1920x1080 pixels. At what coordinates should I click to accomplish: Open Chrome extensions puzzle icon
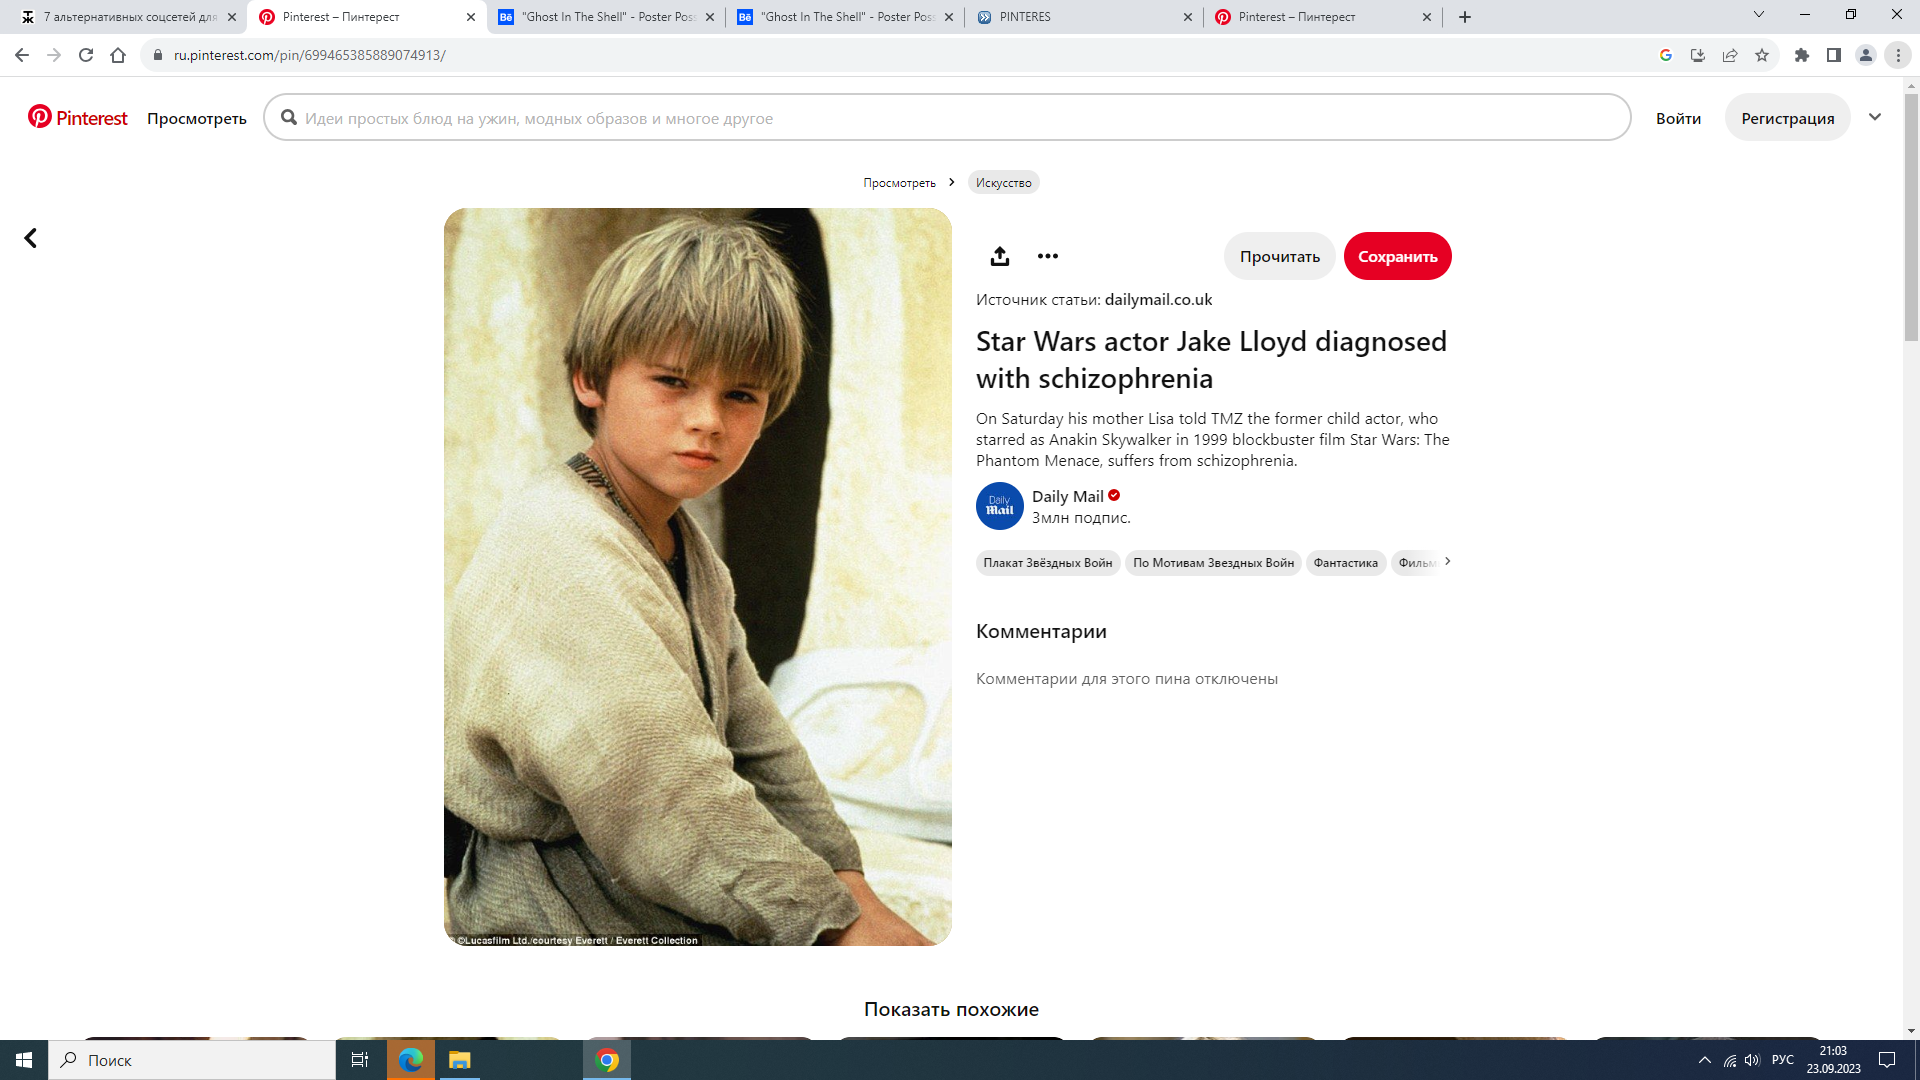pyautogui.click(x=1802, y=55)
